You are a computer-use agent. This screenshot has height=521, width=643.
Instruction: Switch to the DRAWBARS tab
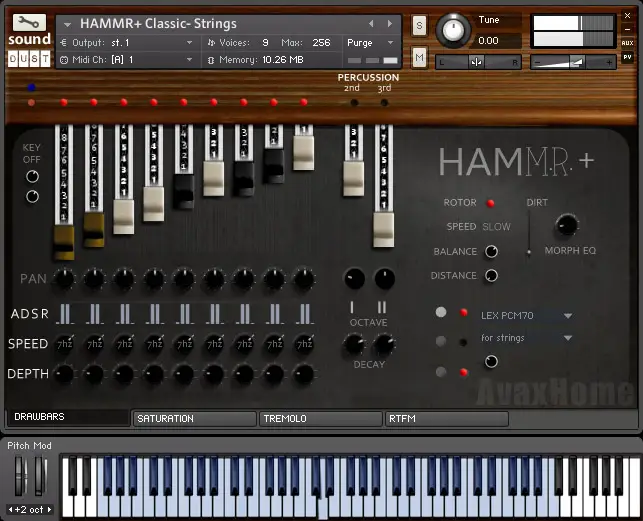pyautogui.click(x=68, y=417)
